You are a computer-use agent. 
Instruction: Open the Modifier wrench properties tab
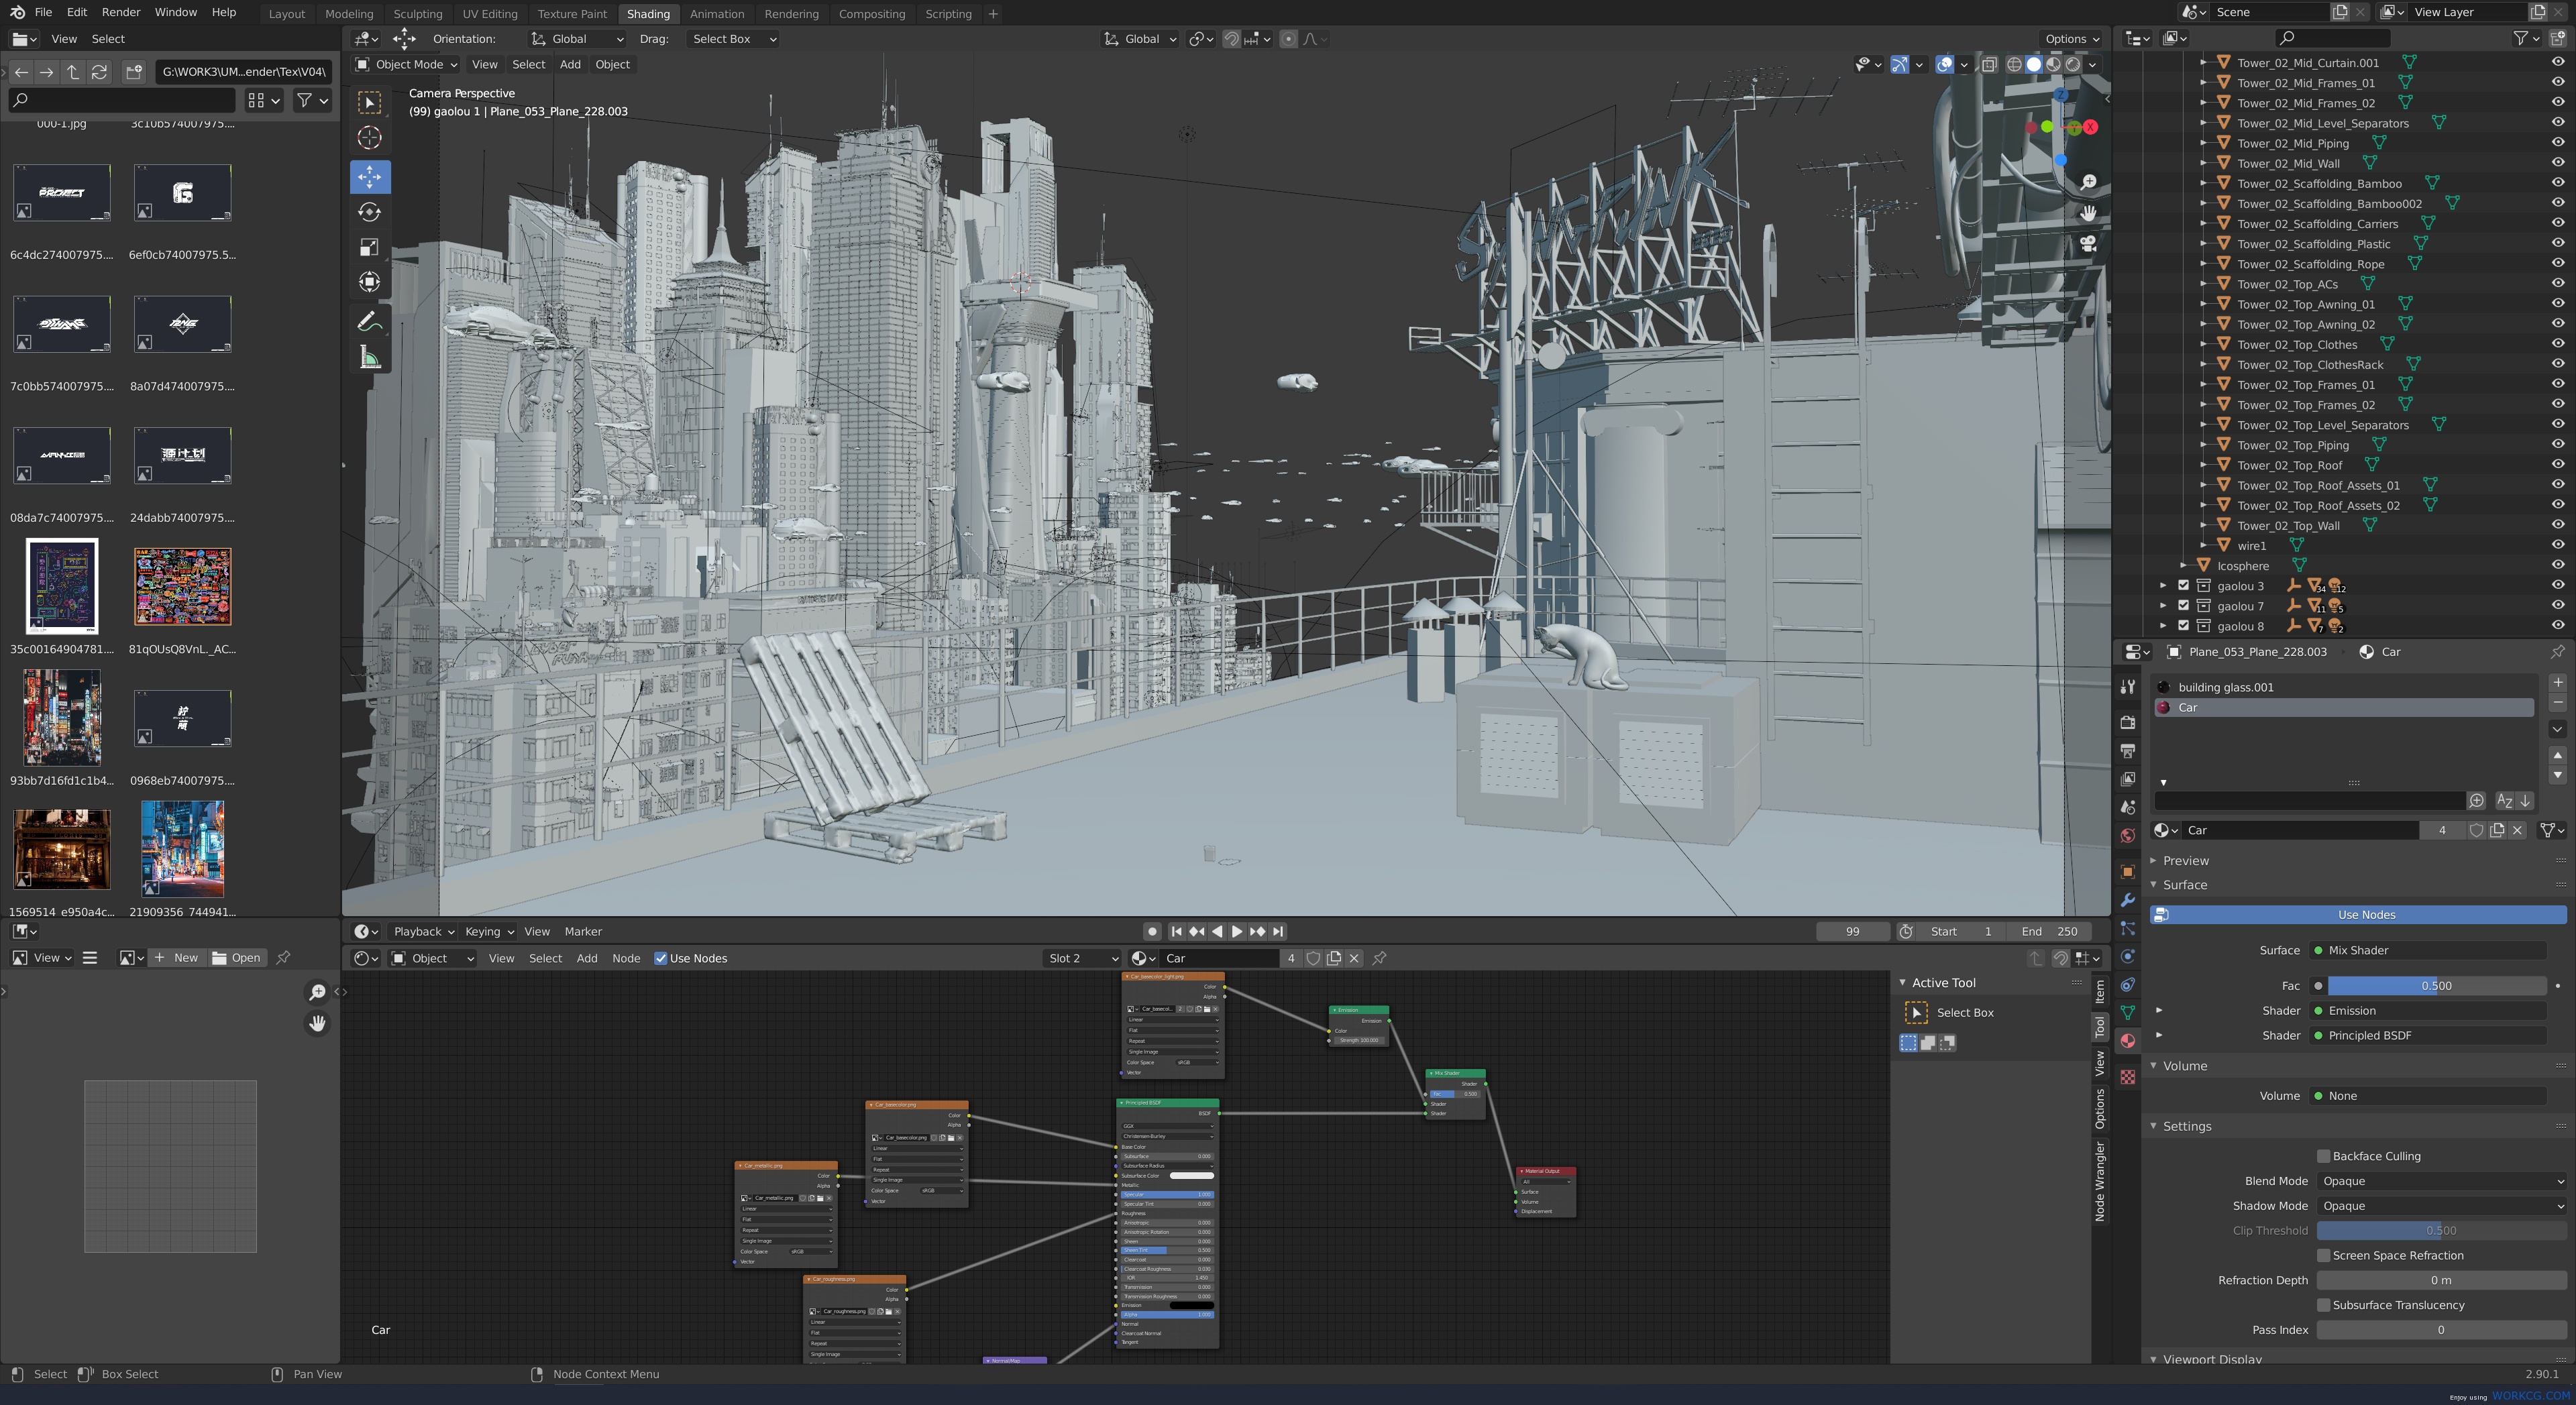[2128, 900]
